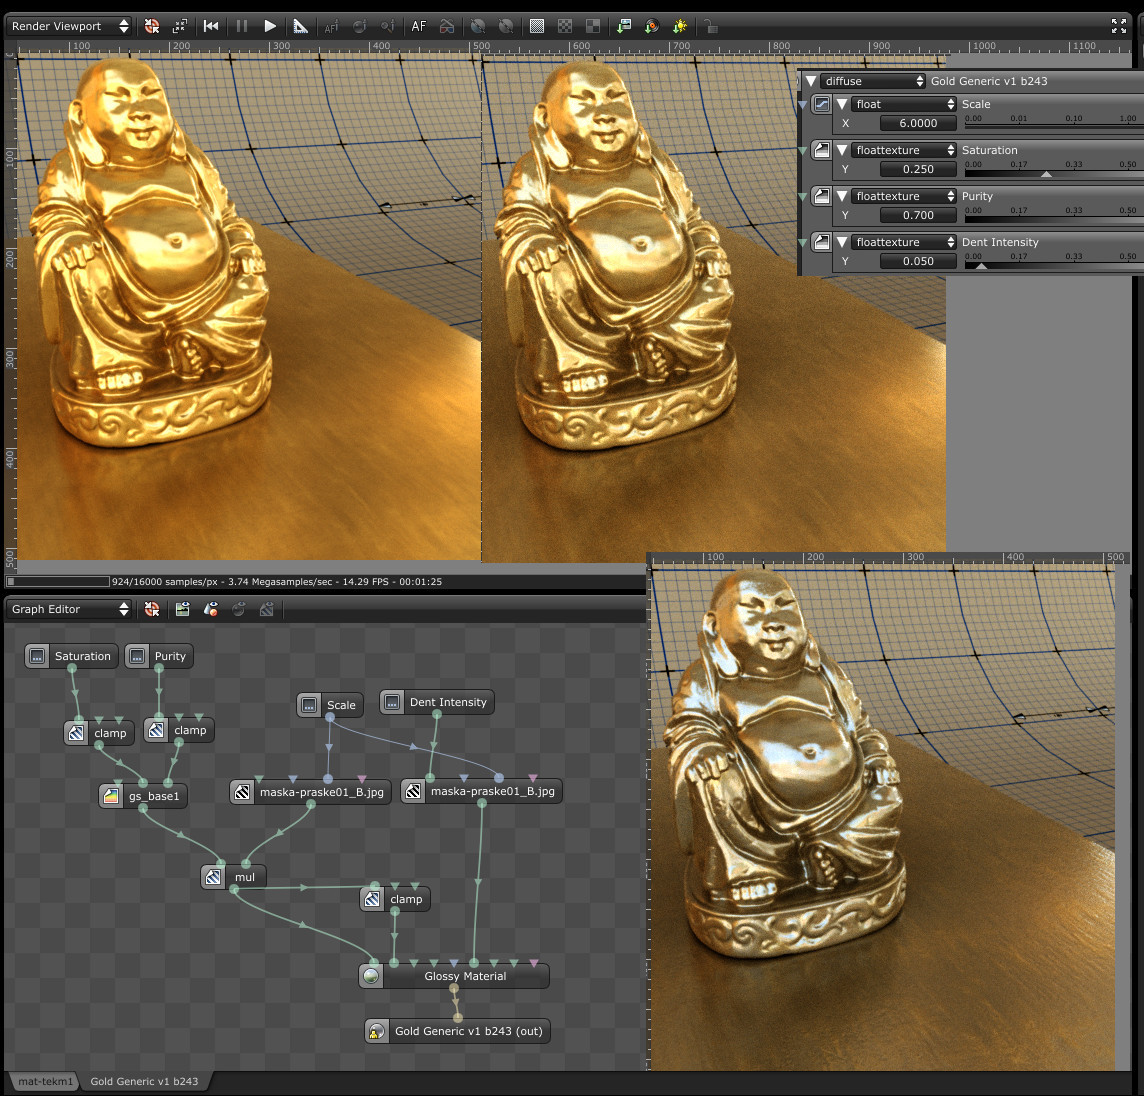Select the clamp node below Saturation
The image size is (1144, 1096).
99,733
